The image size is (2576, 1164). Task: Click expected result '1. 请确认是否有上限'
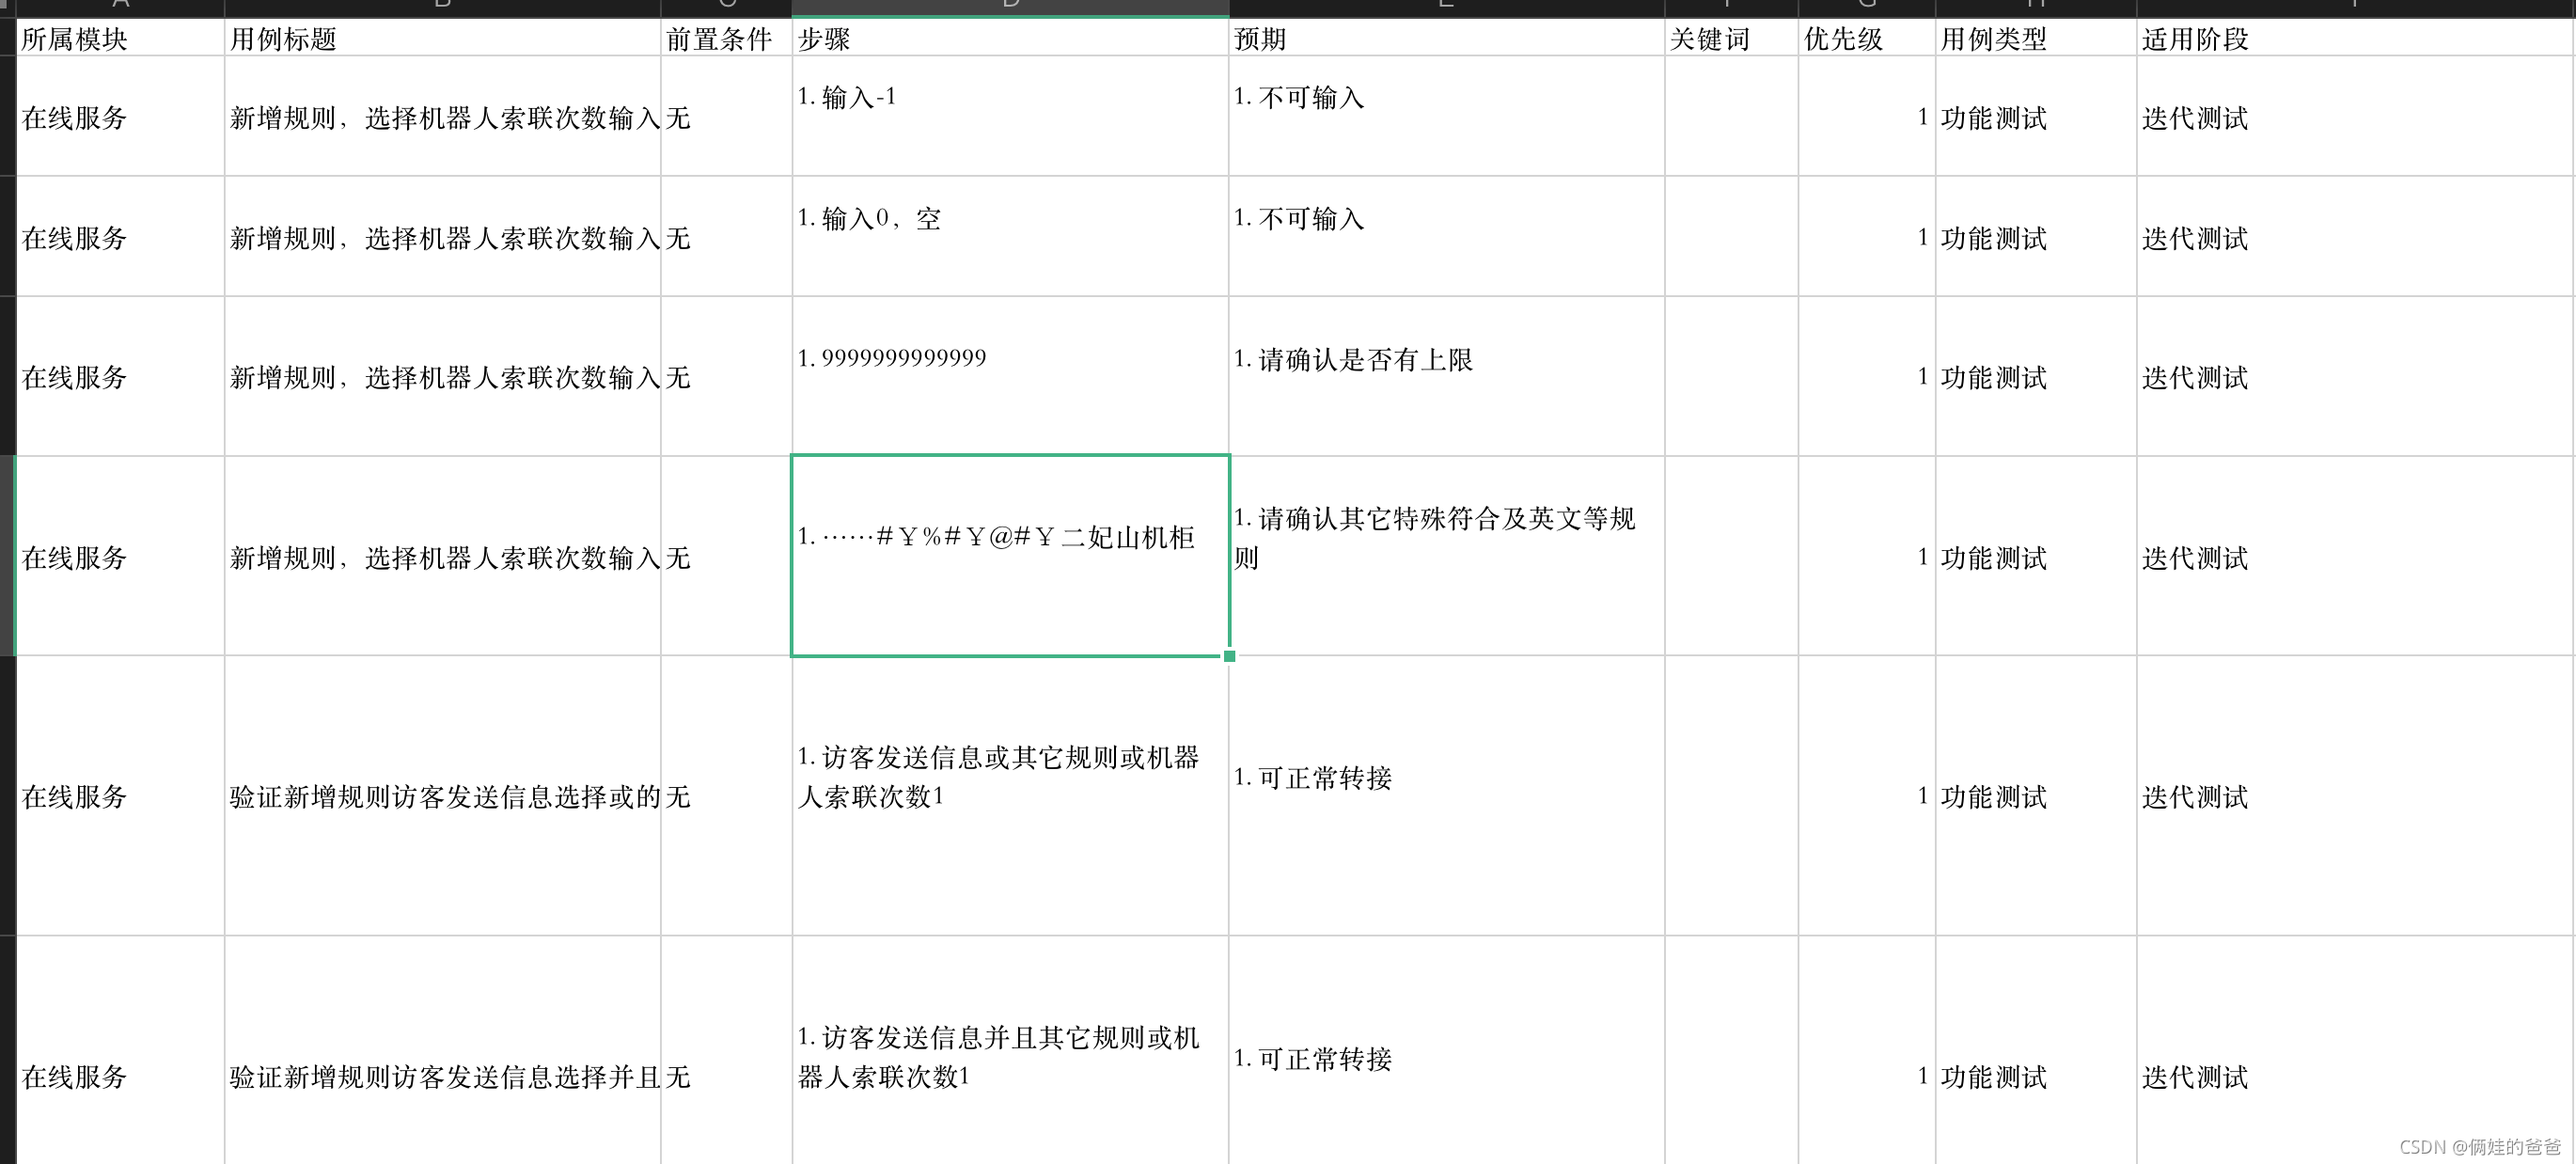(1446, 376)
